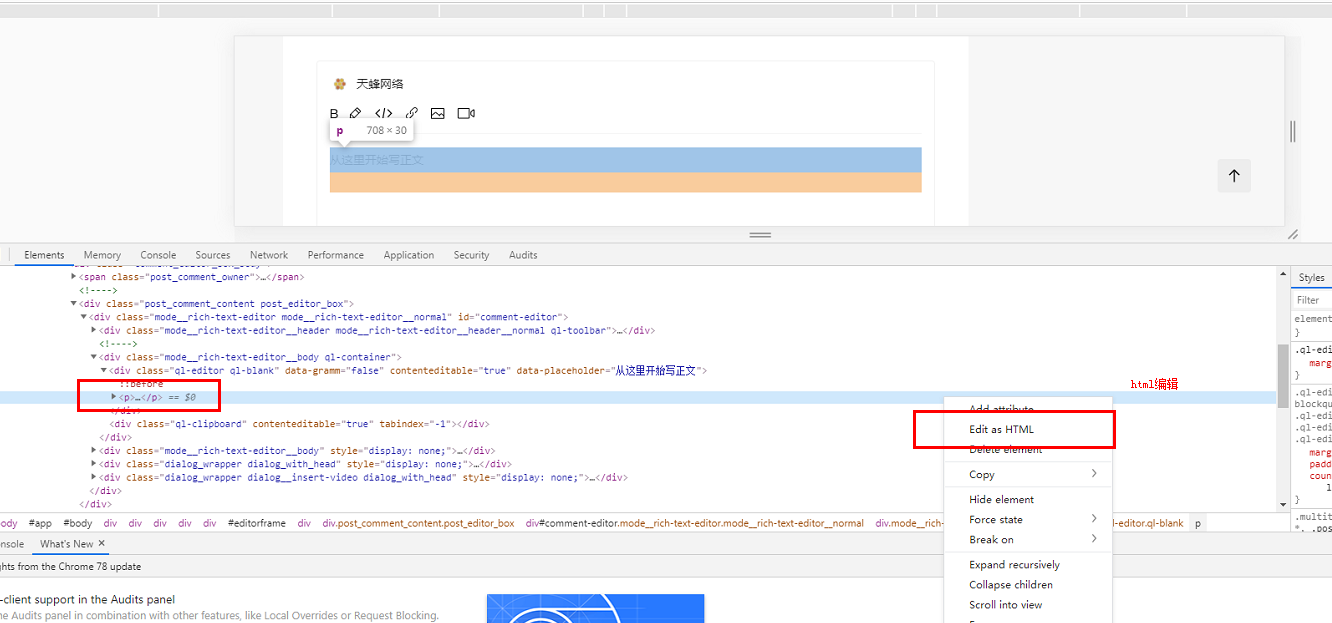The image size is (1332, 623).
Task: Insert a video using the camera icon
Action: point(466,114)
